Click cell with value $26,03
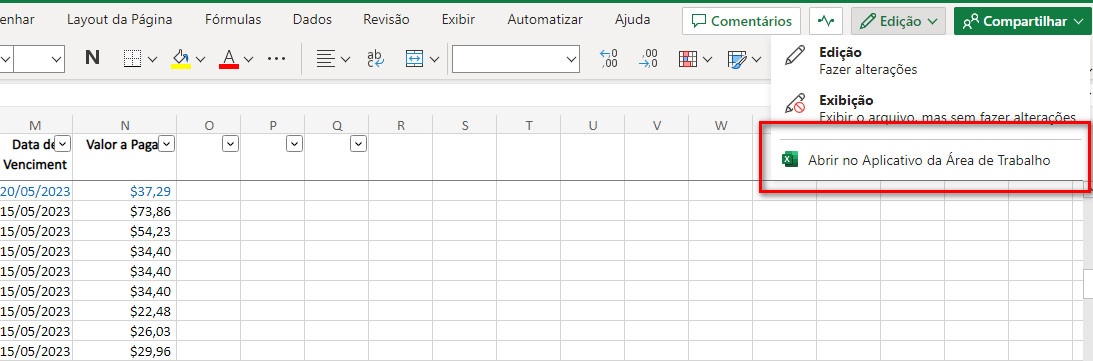This screenshot has width=1093, height=361. pyautogui.click(x=125, y=331)
